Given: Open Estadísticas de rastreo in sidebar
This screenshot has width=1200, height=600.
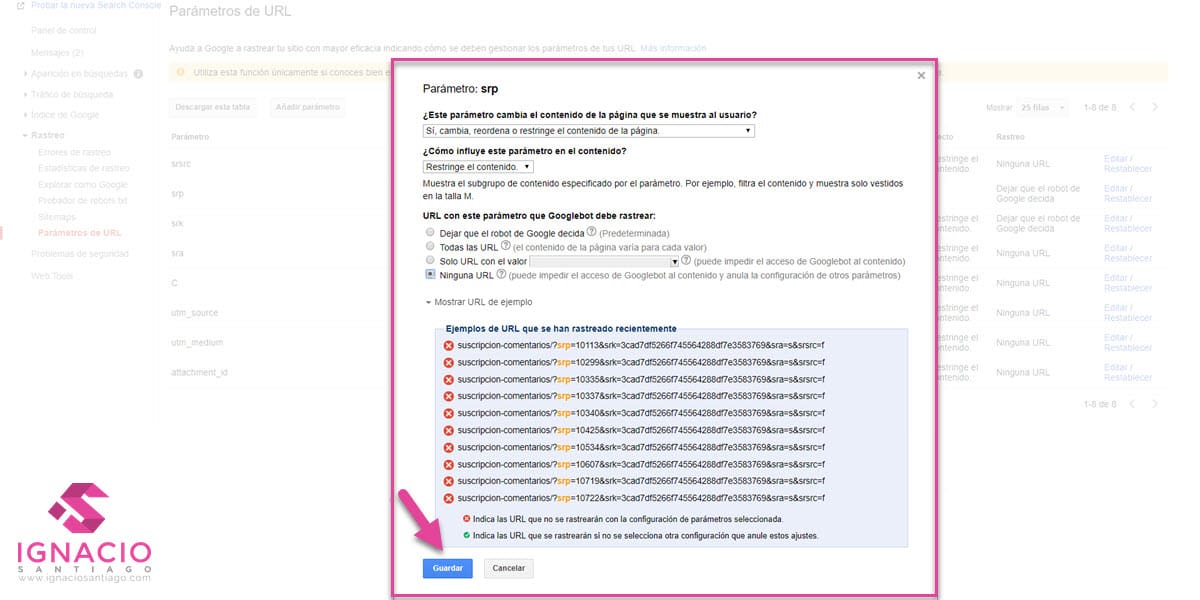Looking at the screenshot, I should (x=84, y=169).
